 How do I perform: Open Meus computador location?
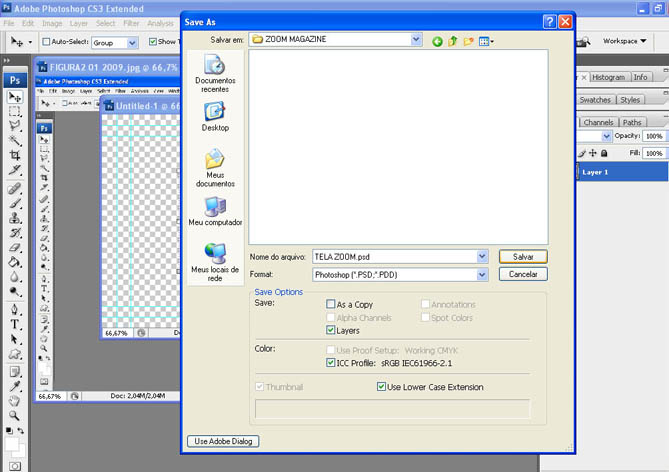click(x=214, y=210)
